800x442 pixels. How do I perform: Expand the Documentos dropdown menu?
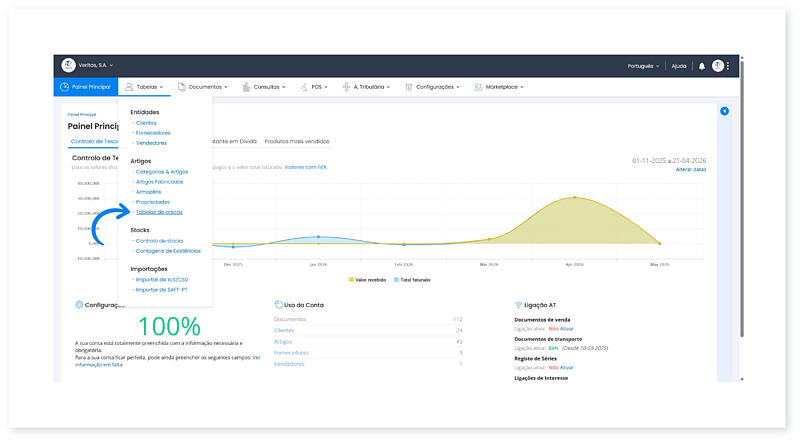[203, 87]
